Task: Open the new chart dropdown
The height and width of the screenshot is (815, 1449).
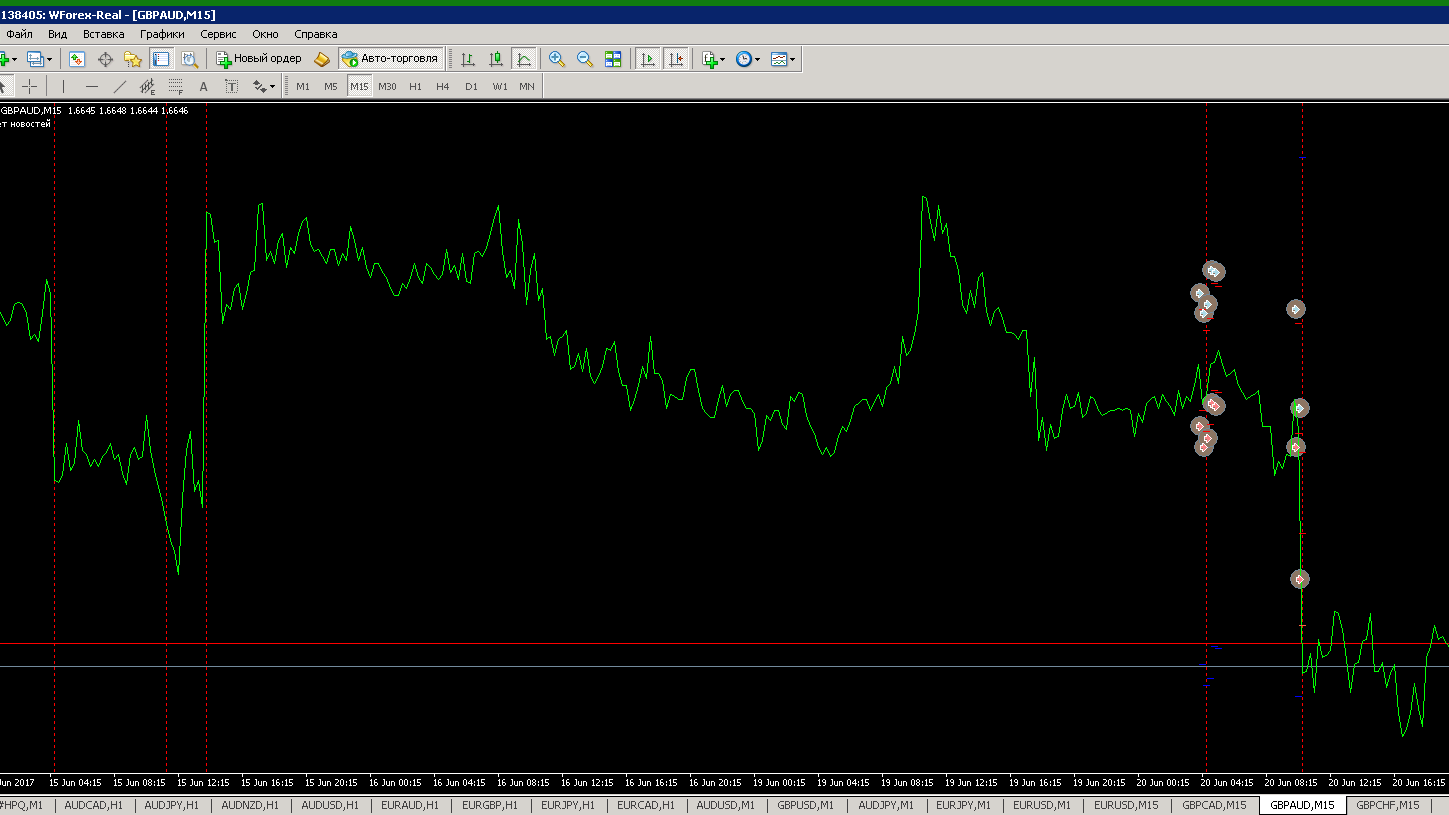Action: [8, 59]
